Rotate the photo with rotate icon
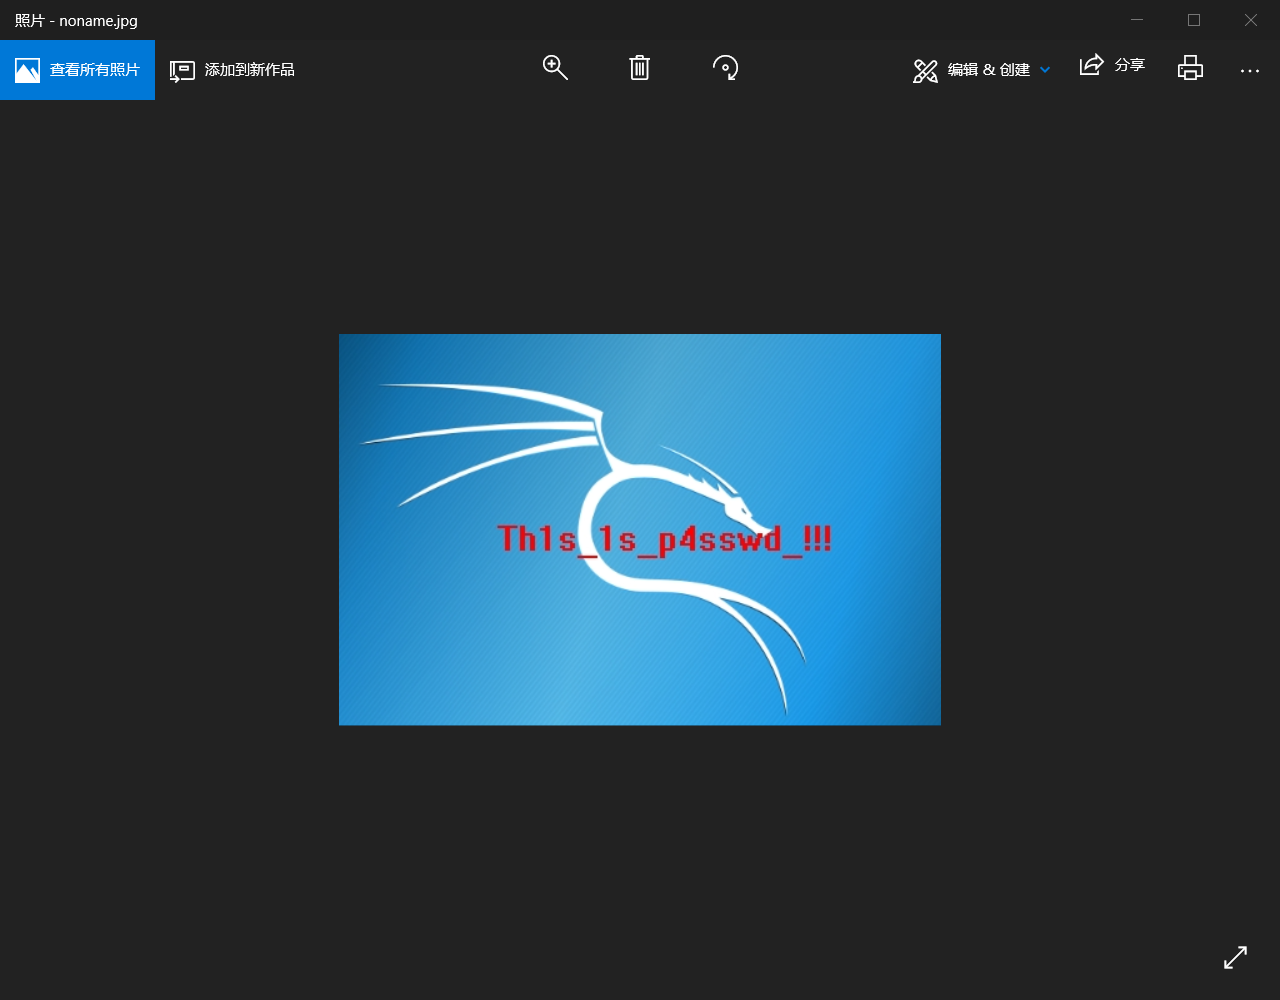The height and width of the screenshot is (1000, 1280). coord(726,68)
